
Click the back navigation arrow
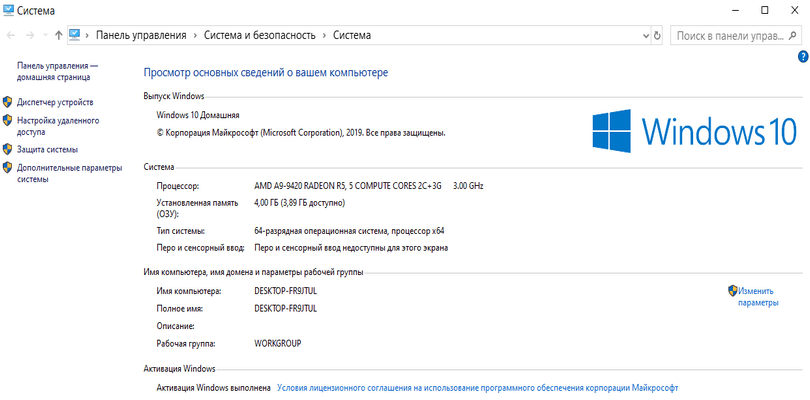tap(10, 35)
